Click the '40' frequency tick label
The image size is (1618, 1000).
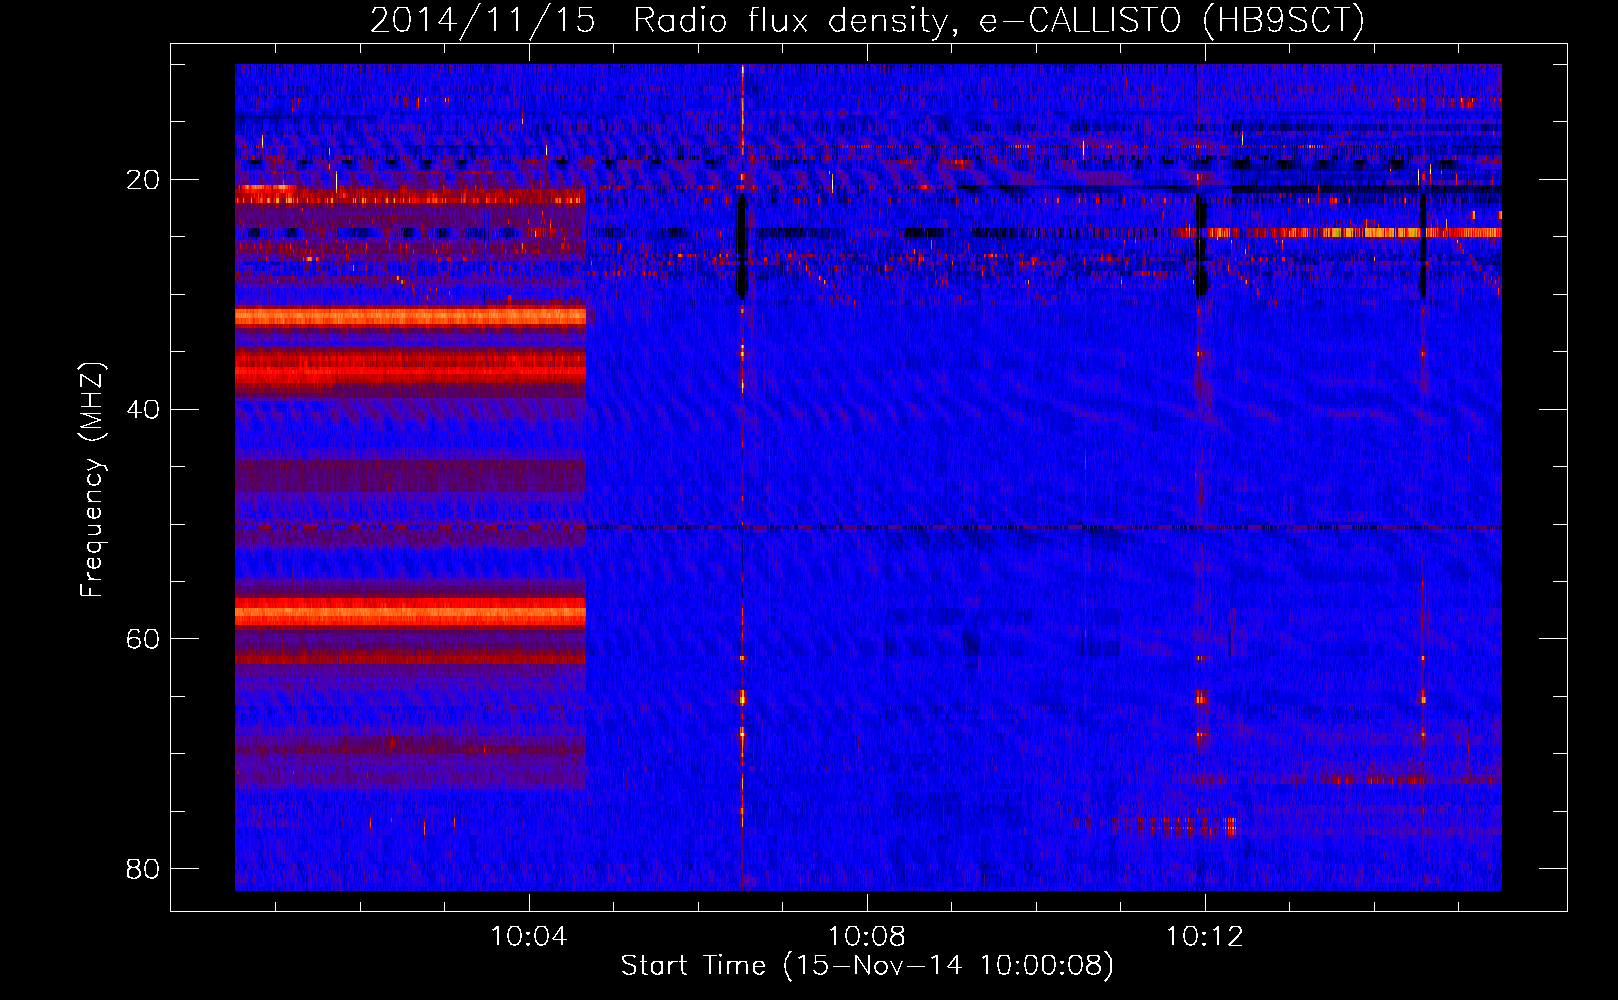click(143, 409)
